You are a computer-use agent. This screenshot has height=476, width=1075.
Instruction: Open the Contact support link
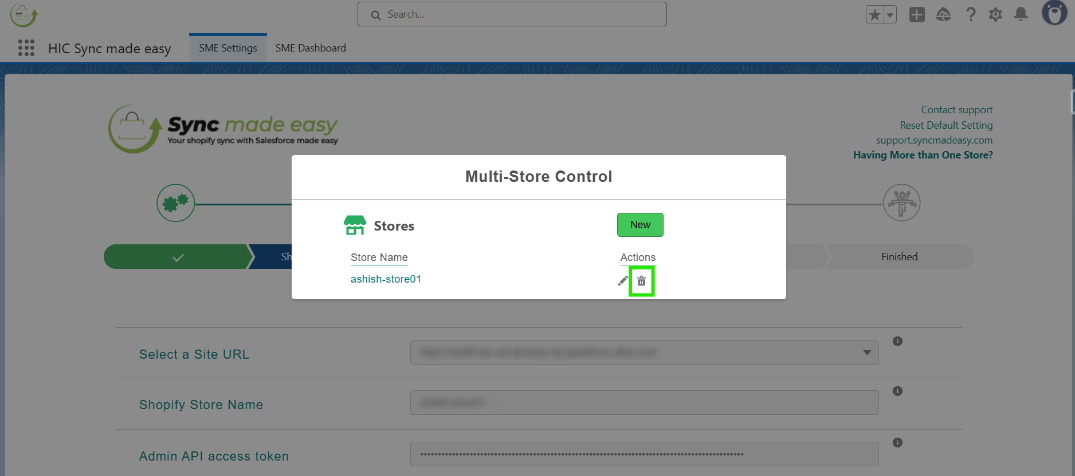(956, 110)
